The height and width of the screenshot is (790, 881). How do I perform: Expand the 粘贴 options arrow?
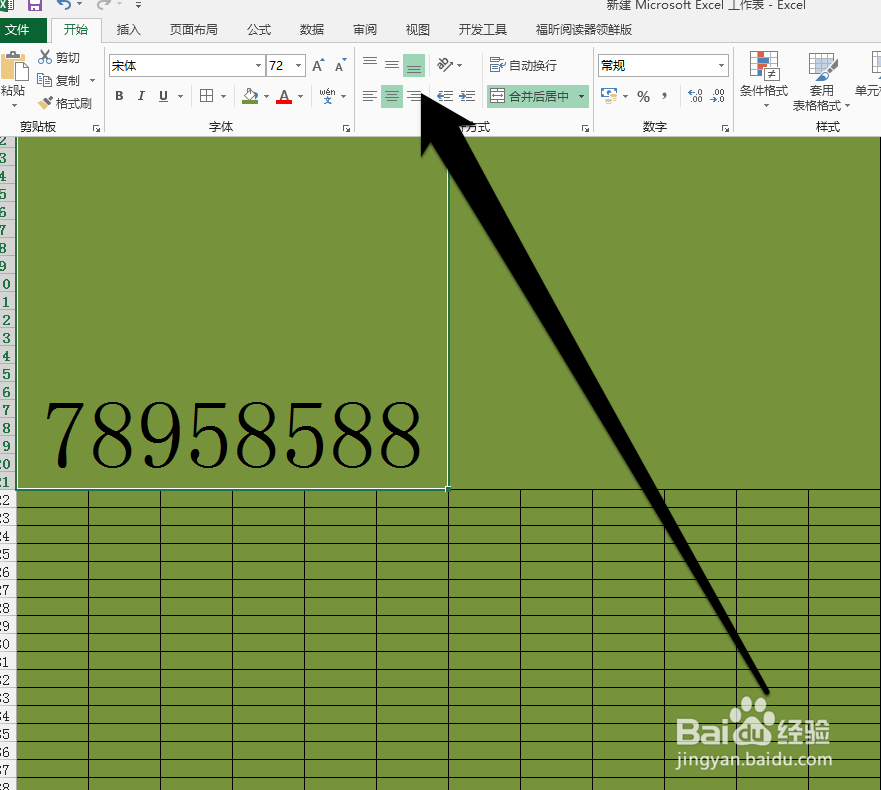point(14,106)
